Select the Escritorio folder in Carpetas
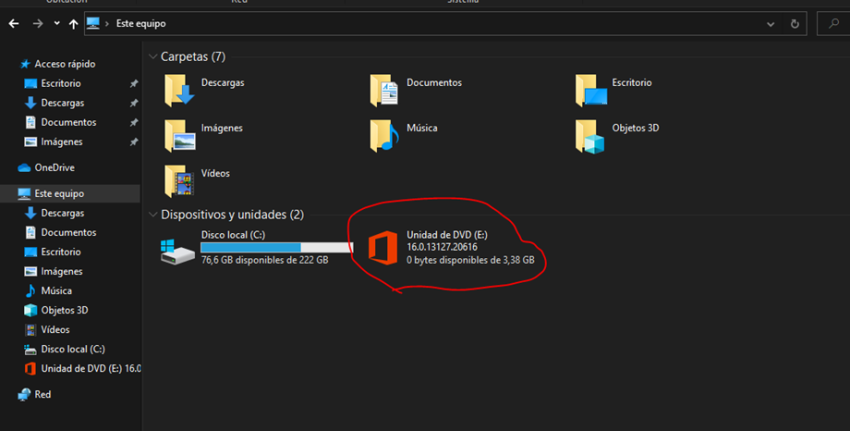 (x=591, y=90)
